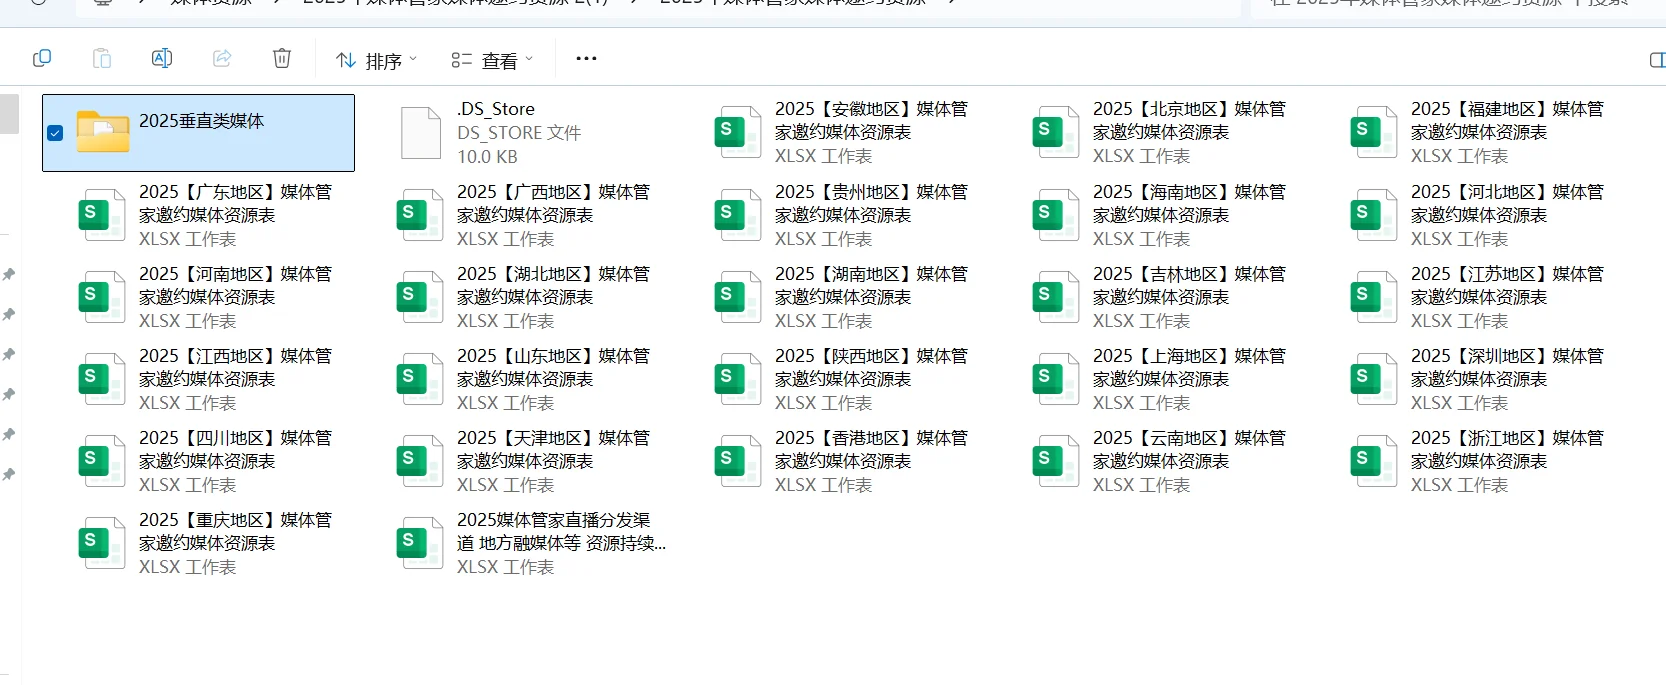Select the 北京地区 spreadsheet icon

1056,132
